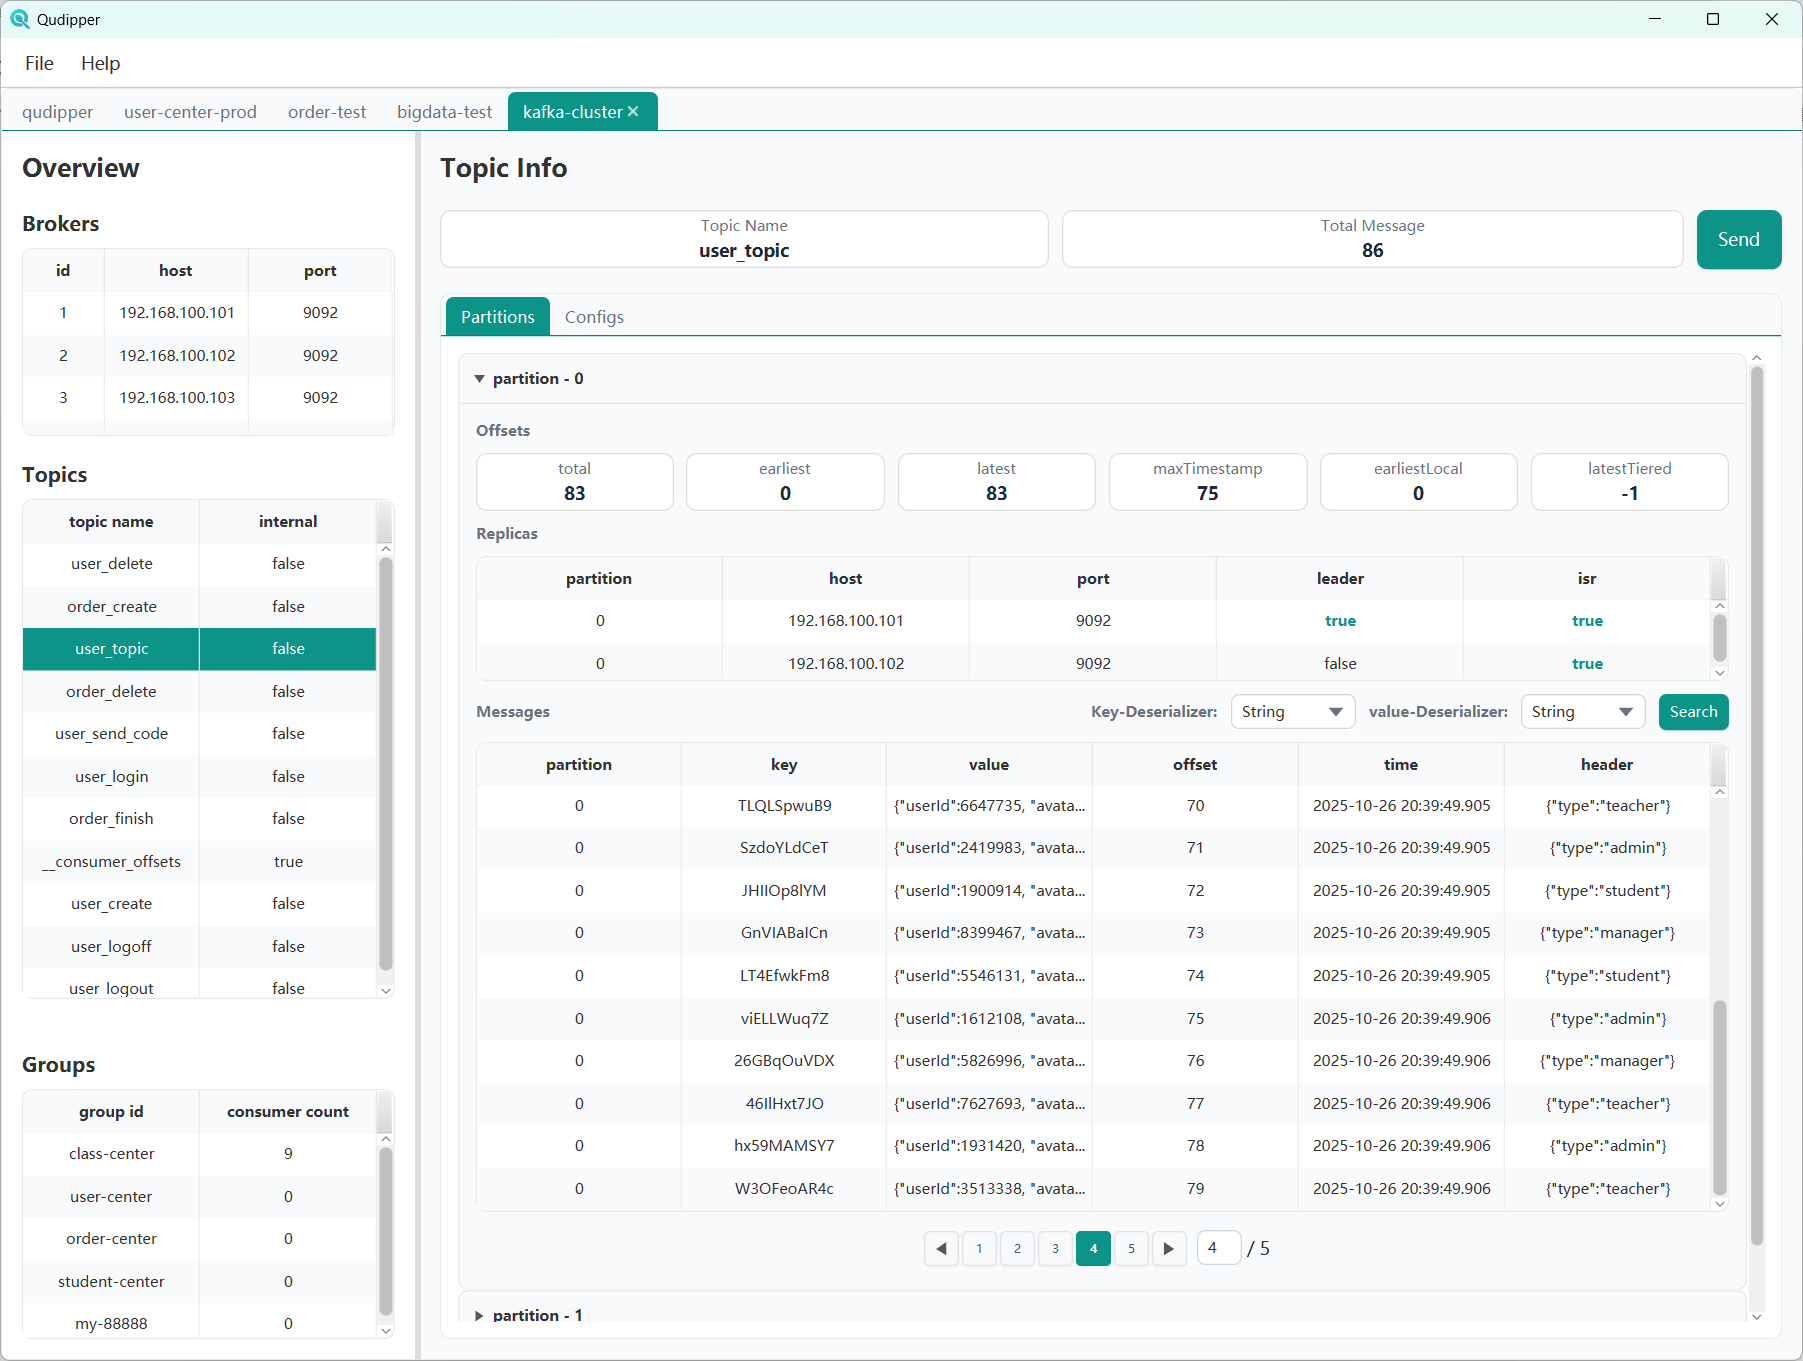The image size is (1803, 1361).
Task: Click the Qudipper app logo icon
Action: [19, 19]
